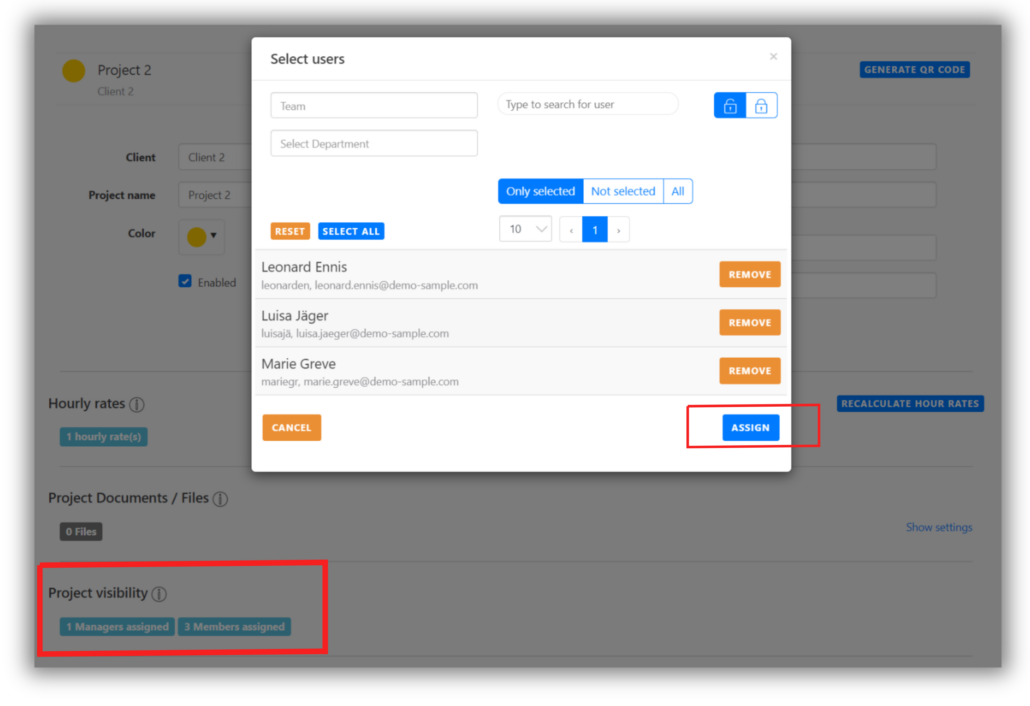Remove Luisa Jäger from selection
1030x706 pixels.
(x=749, y=323)
